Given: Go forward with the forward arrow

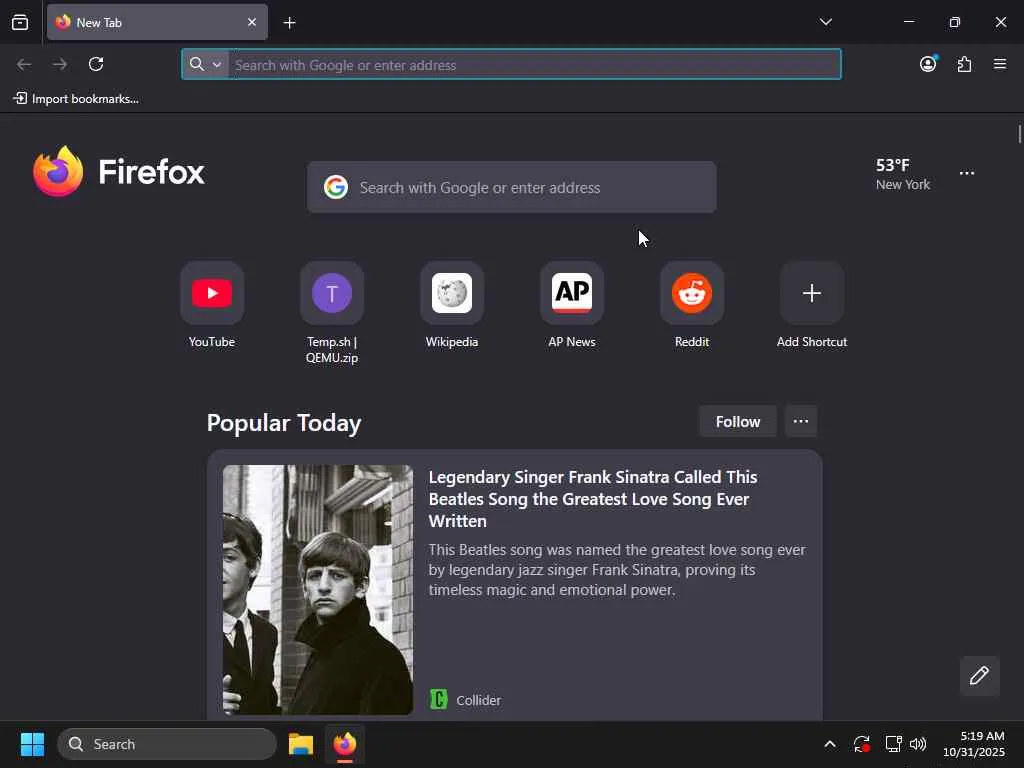Looking at the screenshot, I should [60, 64].
